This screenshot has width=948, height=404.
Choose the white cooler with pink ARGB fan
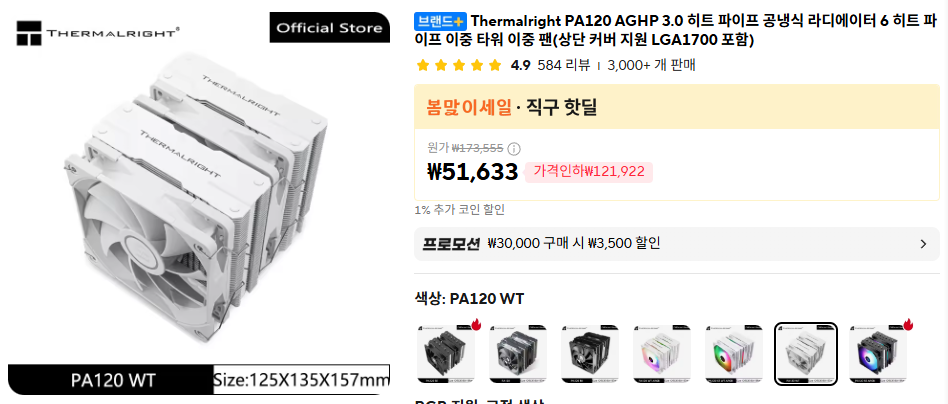click(x=662, y=354)
